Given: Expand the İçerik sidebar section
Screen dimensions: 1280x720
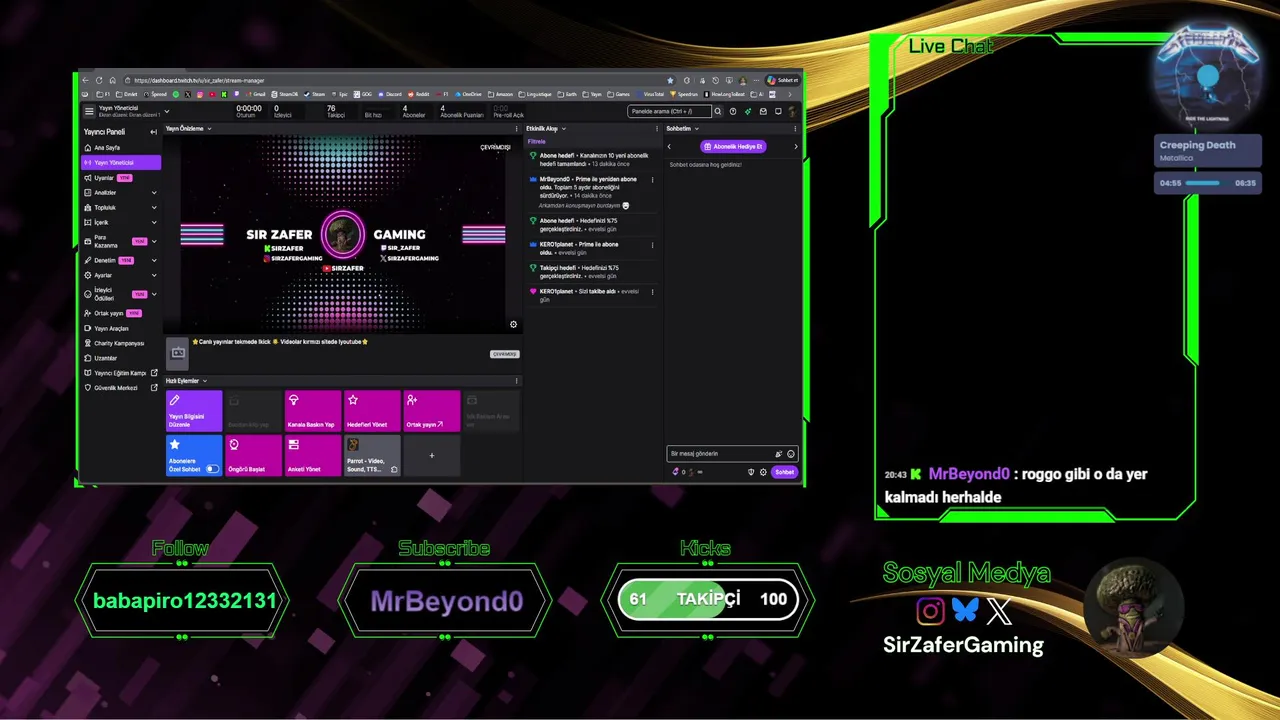Looking at the screenshot, I should [154, 222].
